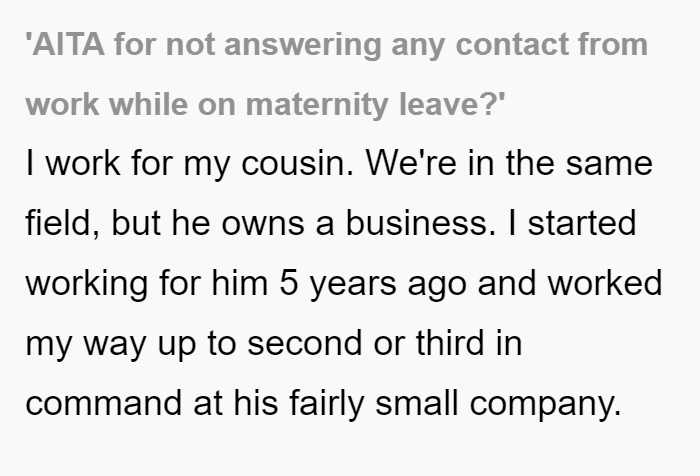Click the words 'fairly small' in the last line
This screenshot has height=476, width=700.
(374, 403)
